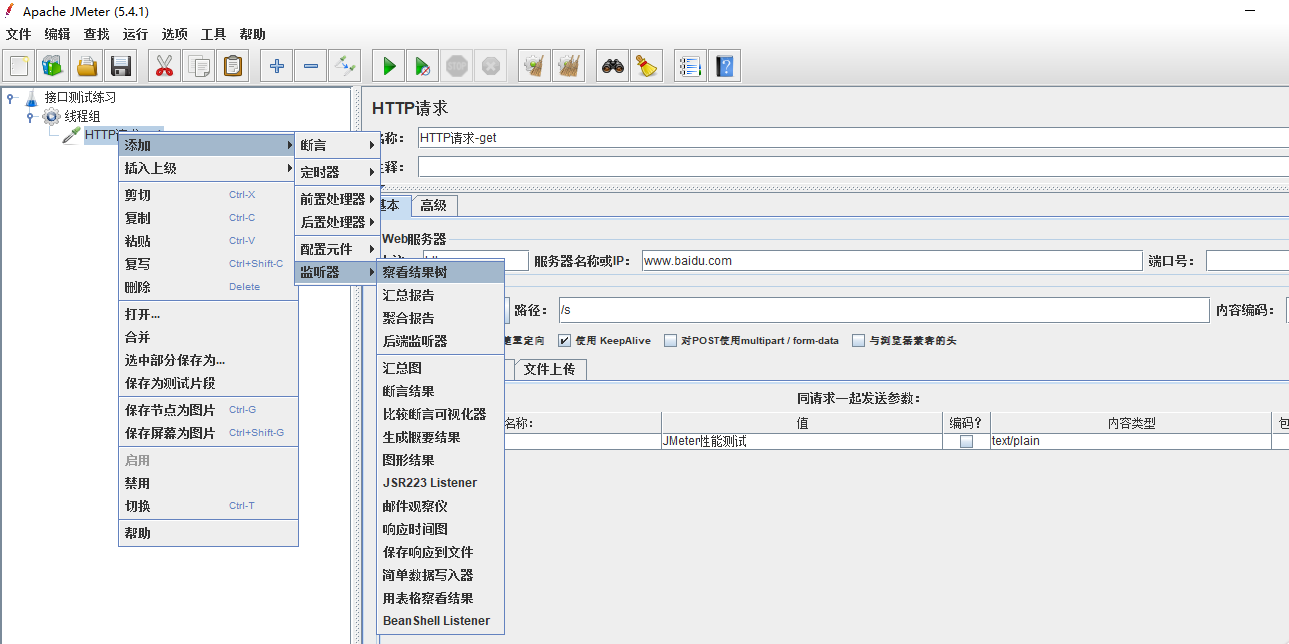Select 响应时间图 listener

pyautogui.click(x=440, y=529)
